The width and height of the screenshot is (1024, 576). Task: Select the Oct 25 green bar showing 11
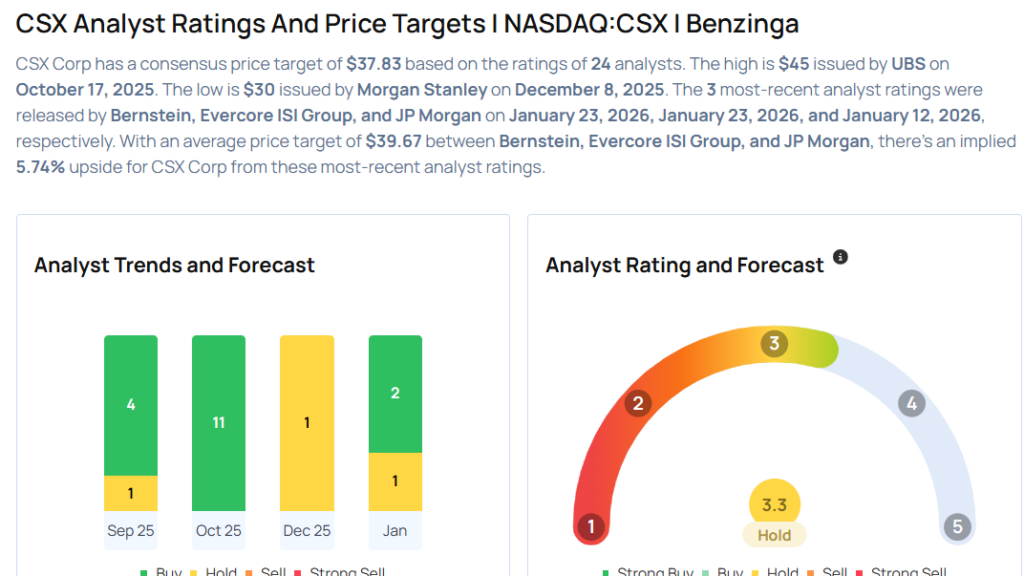coord(219,423)
